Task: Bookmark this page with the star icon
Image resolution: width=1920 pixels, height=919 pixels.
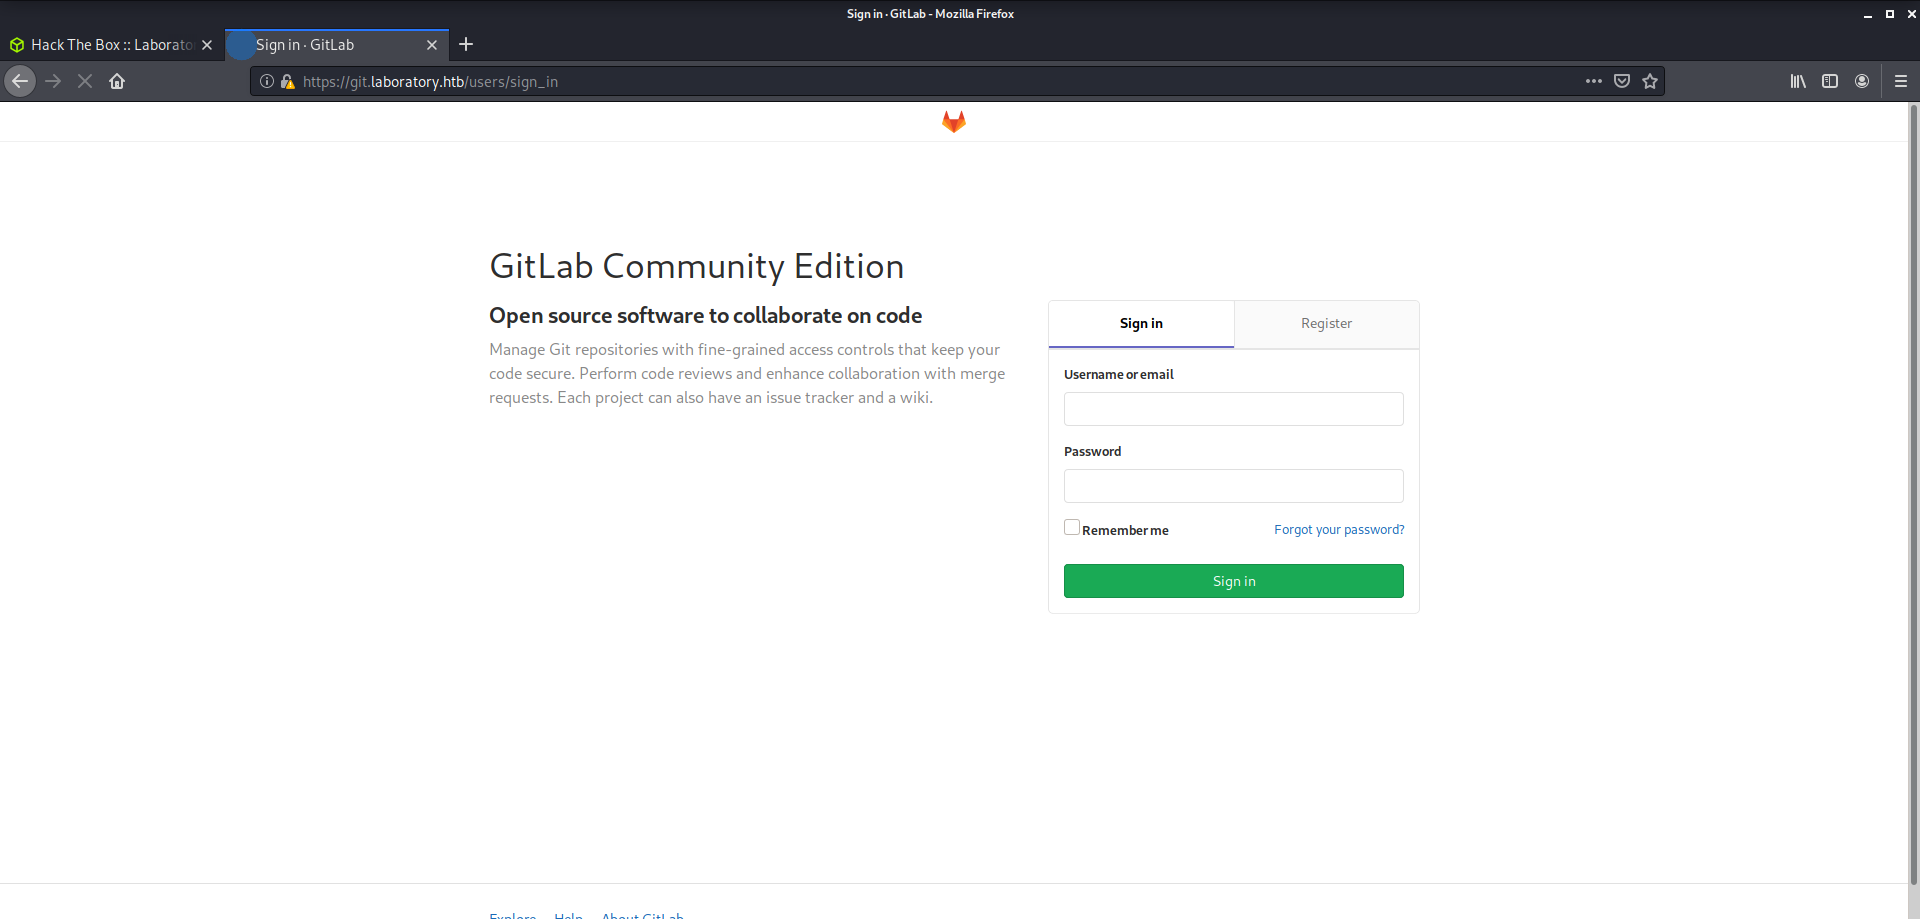Action: 1650,81
